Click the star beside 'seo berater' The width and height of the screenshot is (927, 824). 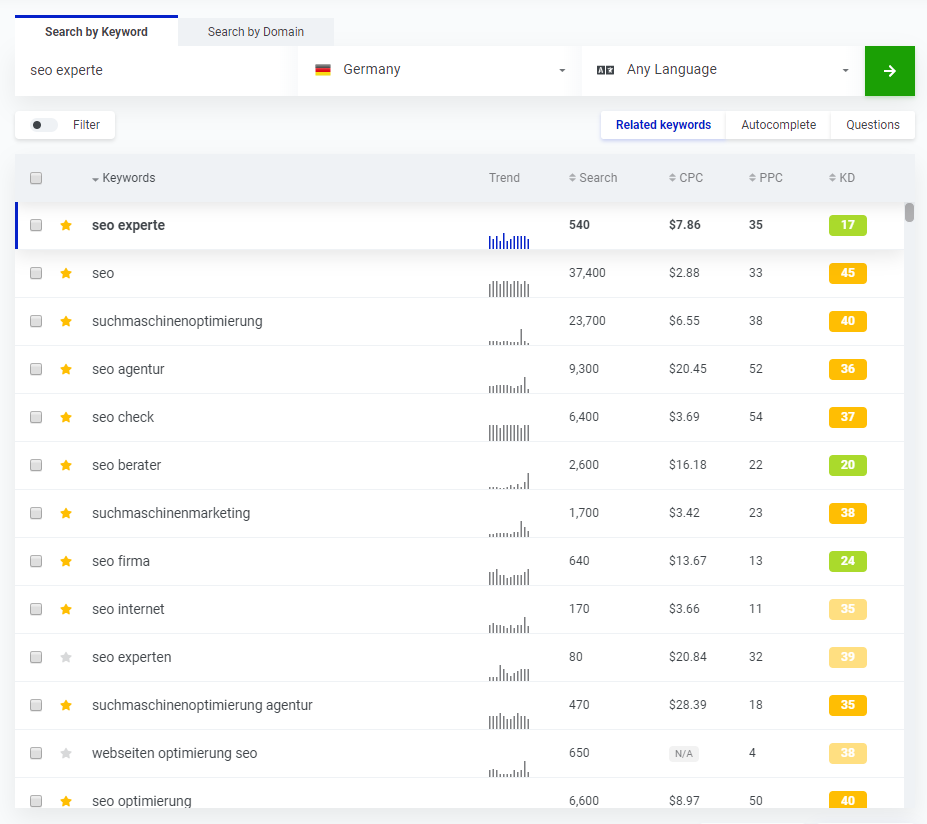pyautogui.click(x=66, y=465)
